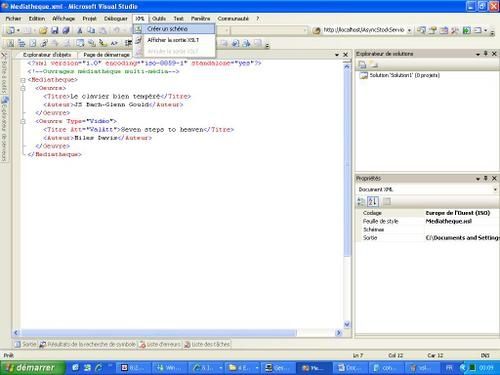Screen dimensions: 500x375
Task: Open the new project dropdown arrow
Action: pyautogui.click(x=18, y=31)
